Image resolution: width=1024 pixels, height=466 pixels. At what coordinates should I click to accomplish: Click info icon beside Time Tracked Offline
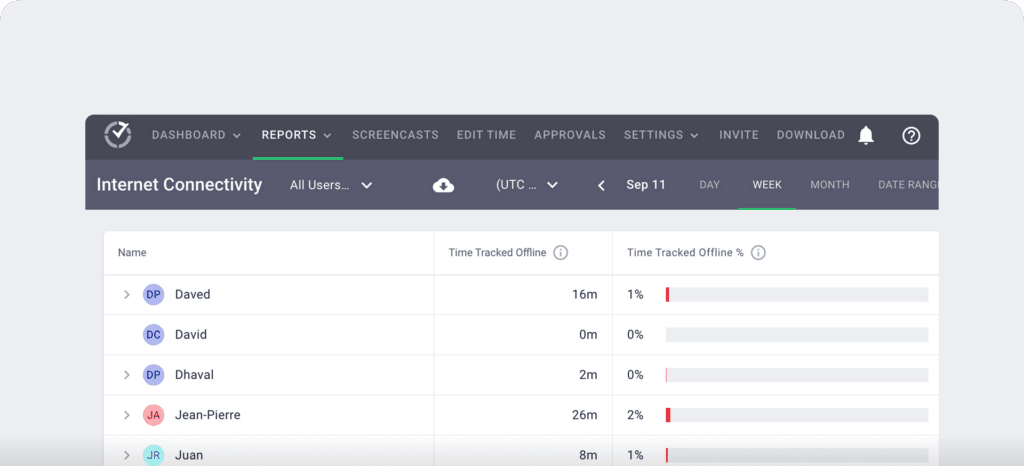click(561, 253)
